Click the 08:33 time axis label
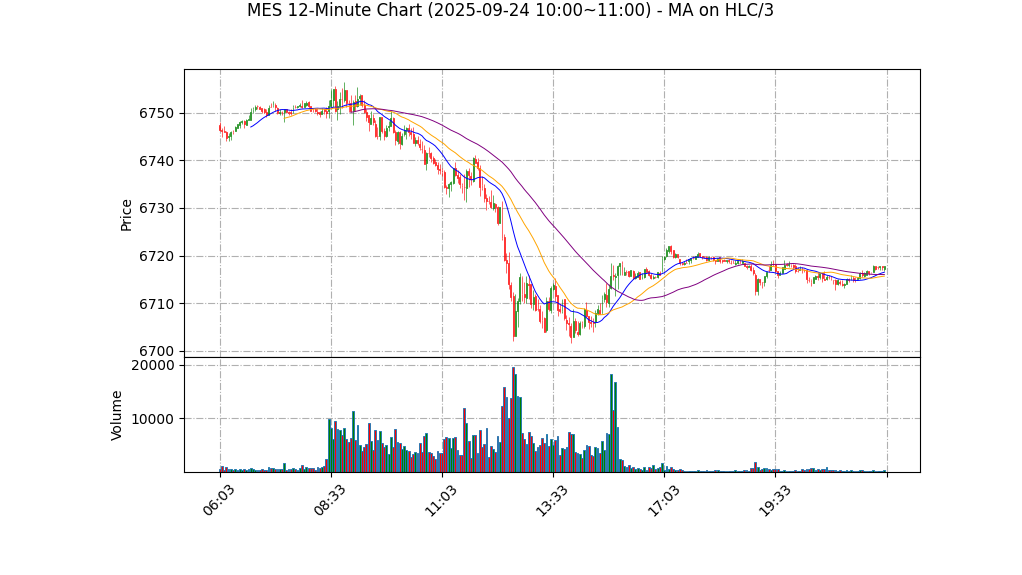The width and height of the screenshot is (1022, 575). pyautogui.click(x=329, y=501)
